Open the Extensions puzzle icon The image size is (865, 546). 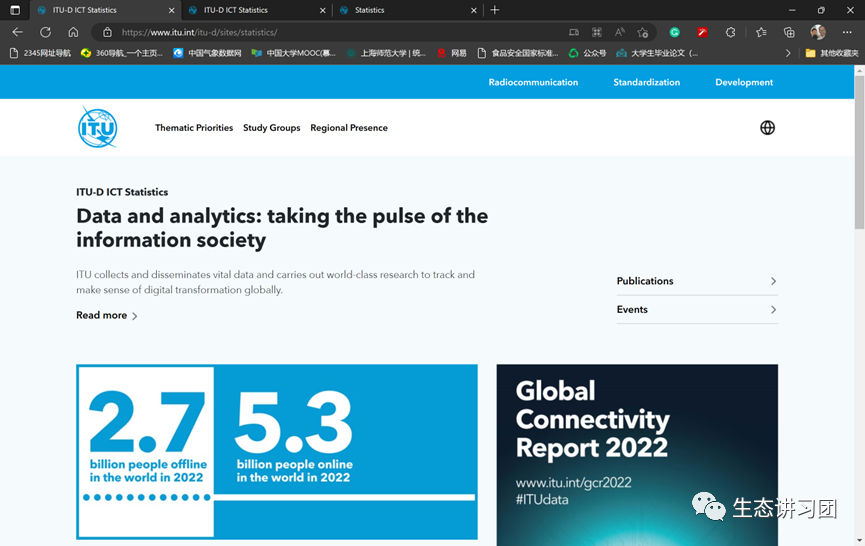point(730,33)
